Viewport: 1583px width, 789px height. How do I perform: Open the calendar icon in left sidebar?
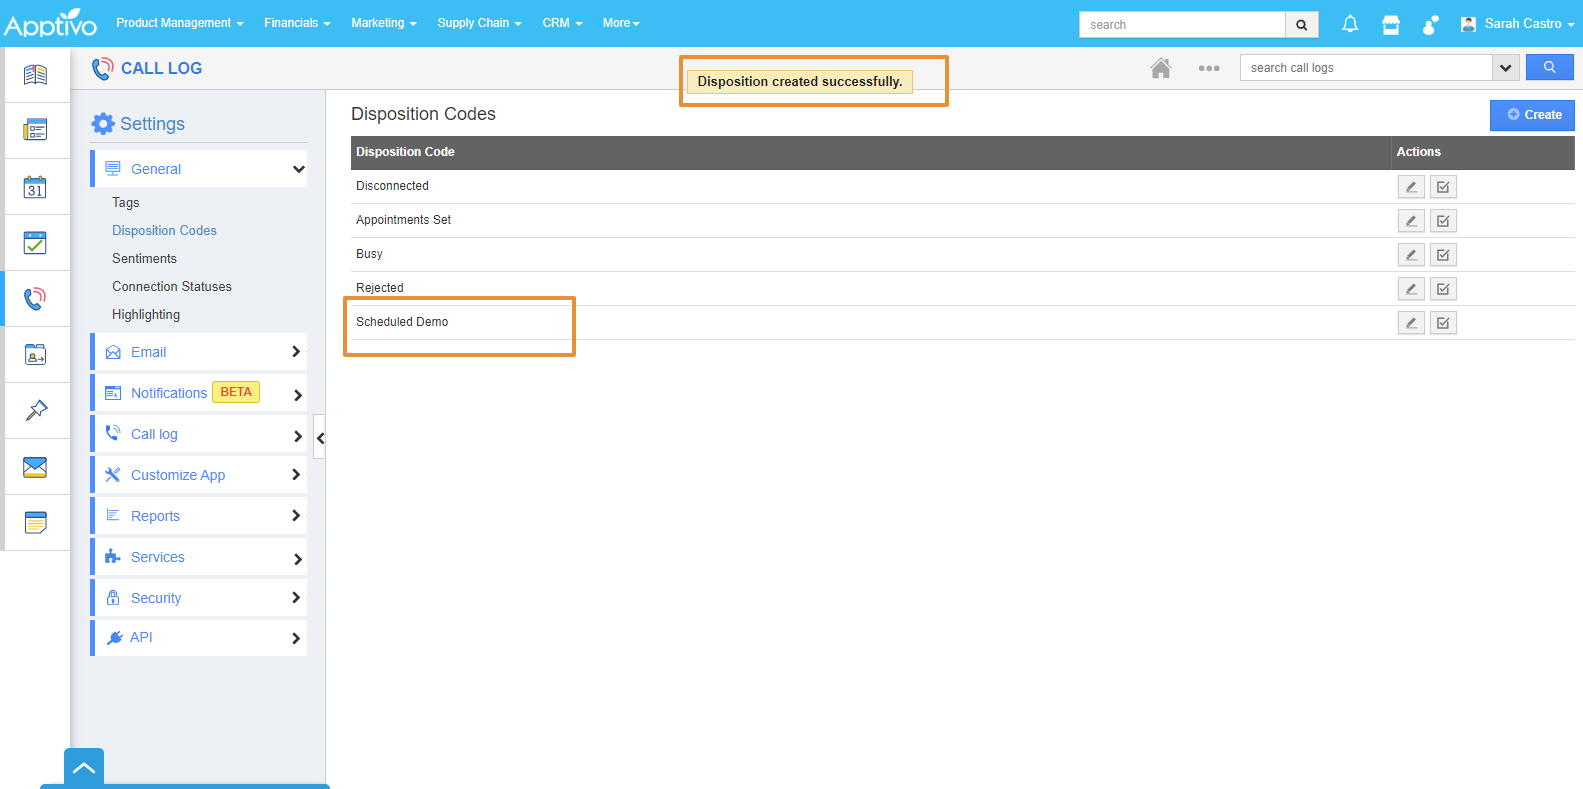(x=35, y=187)
